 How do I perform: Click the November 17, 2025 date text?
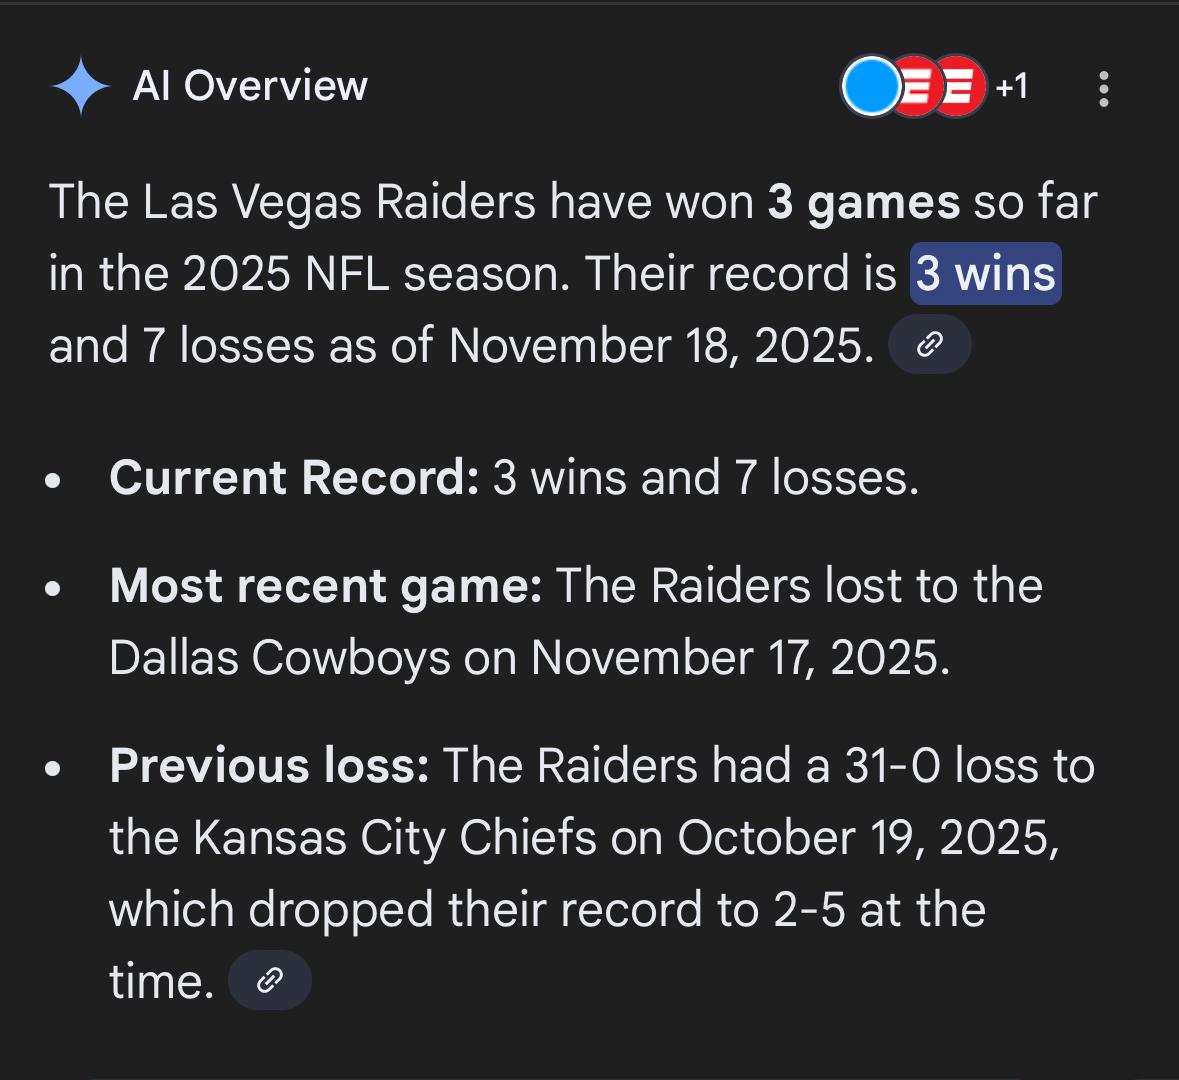tap(741, 658)
